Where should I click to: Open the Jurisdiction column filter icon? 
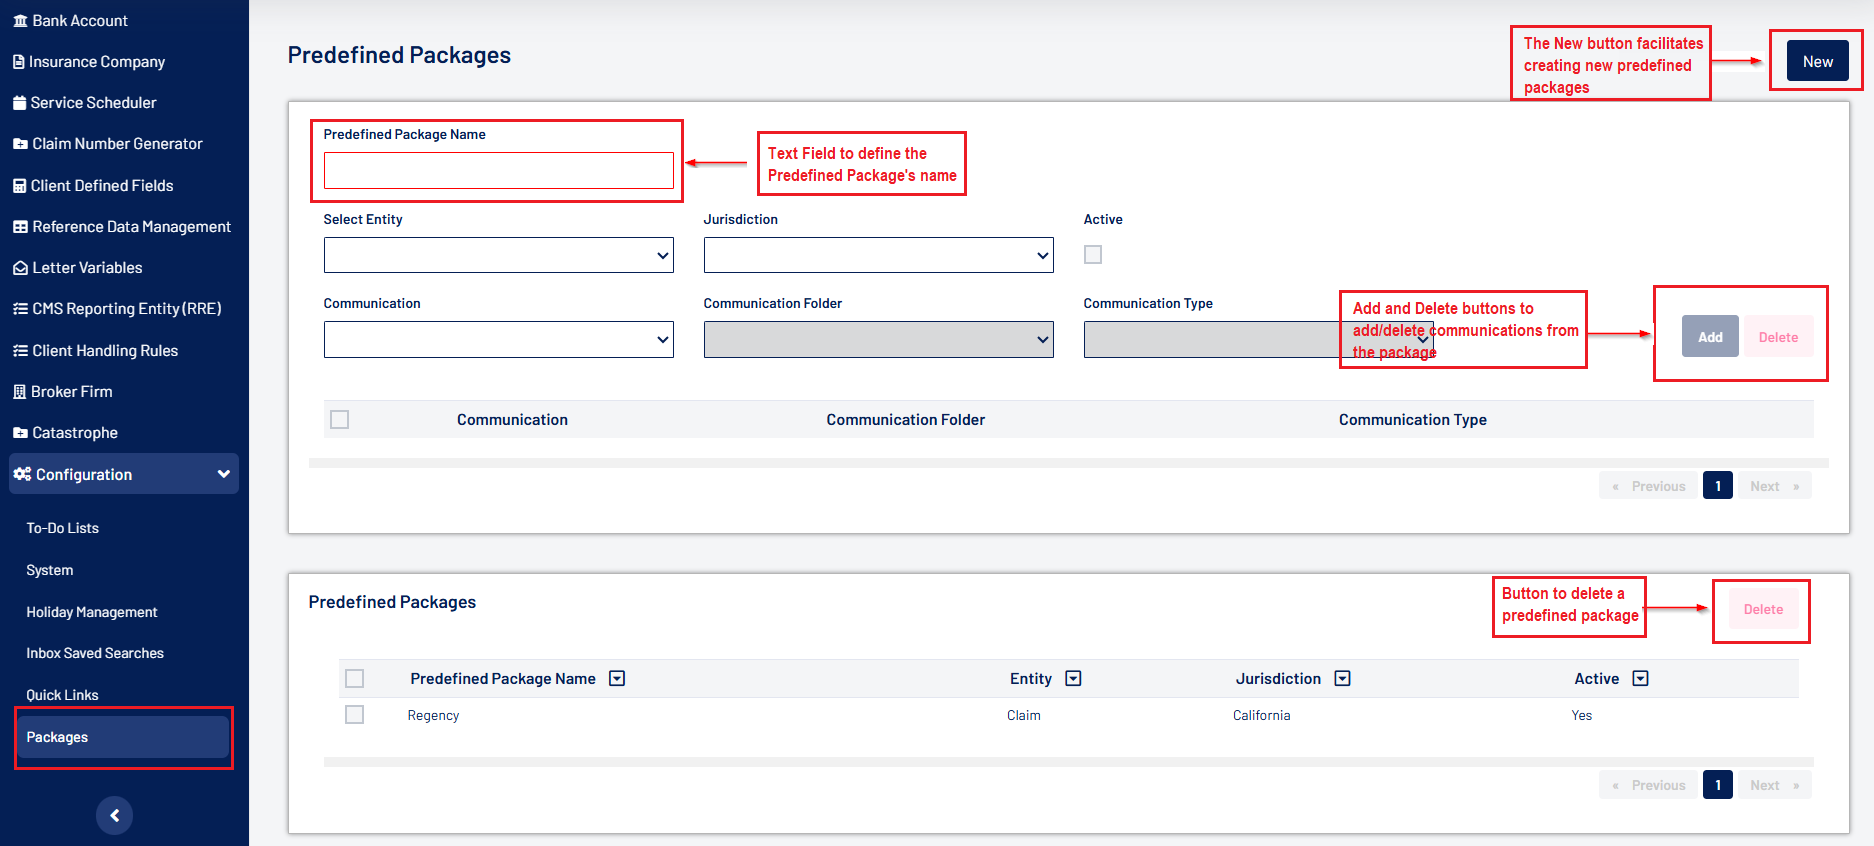(x=1342, y=679)
